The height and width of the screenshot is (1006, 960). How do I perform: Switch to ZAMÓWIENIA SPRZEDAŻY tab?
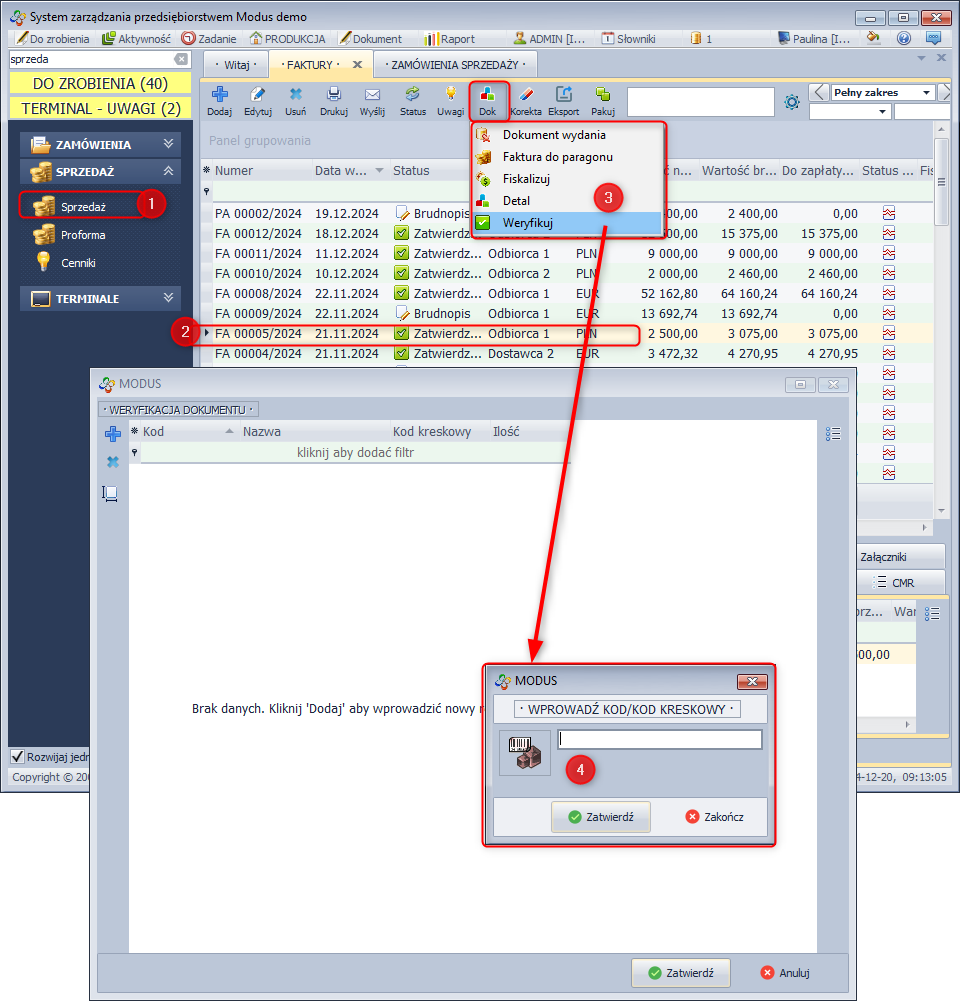[454, 65]
